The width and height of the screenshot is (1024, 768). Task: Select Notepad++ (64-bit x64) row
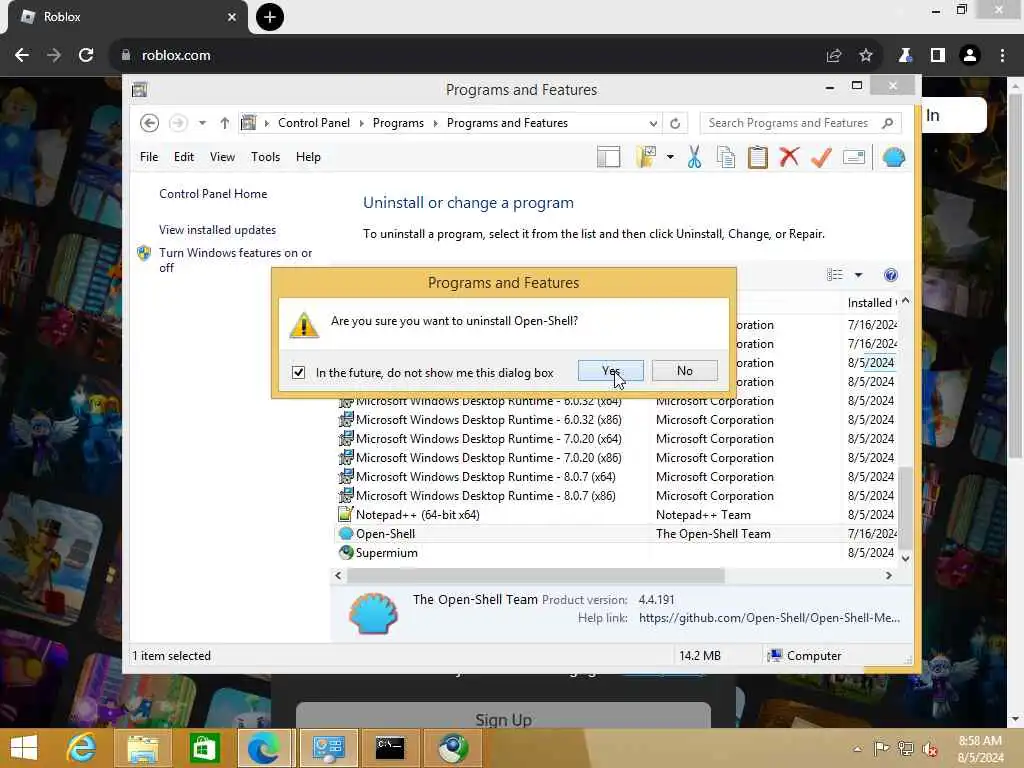coord(616,515)
